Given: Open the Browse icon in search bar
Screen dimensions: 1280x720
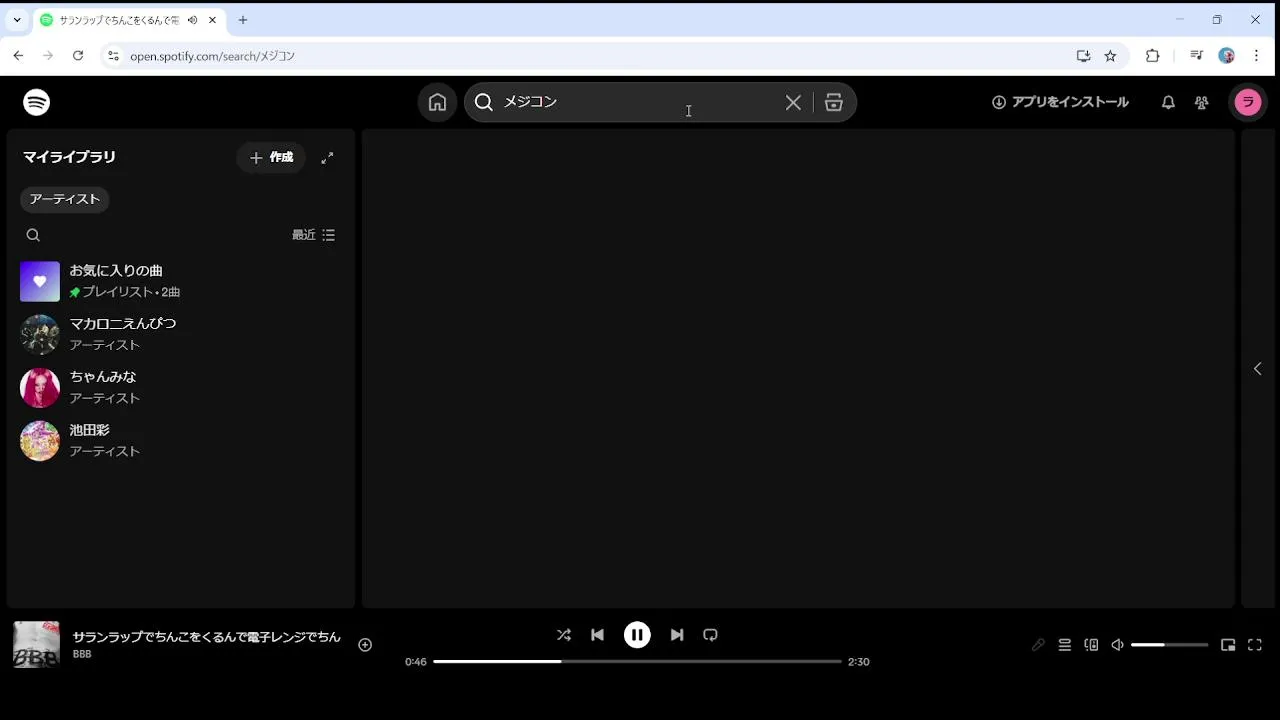Looking at the screenshot, I should pos(834,102).
